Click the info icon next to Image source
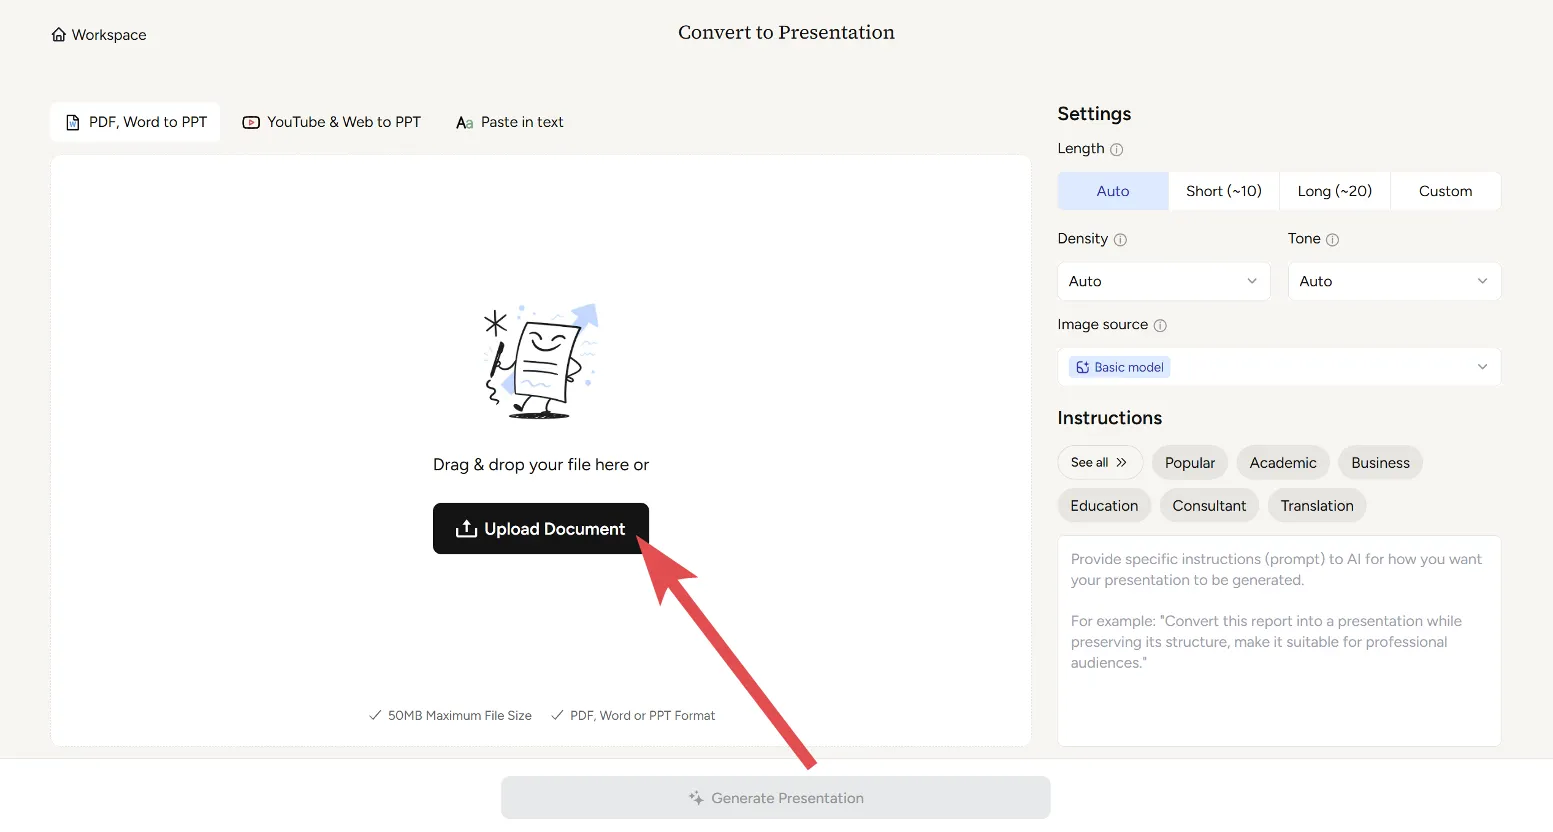1553x832 pixels. (1160, 326)
